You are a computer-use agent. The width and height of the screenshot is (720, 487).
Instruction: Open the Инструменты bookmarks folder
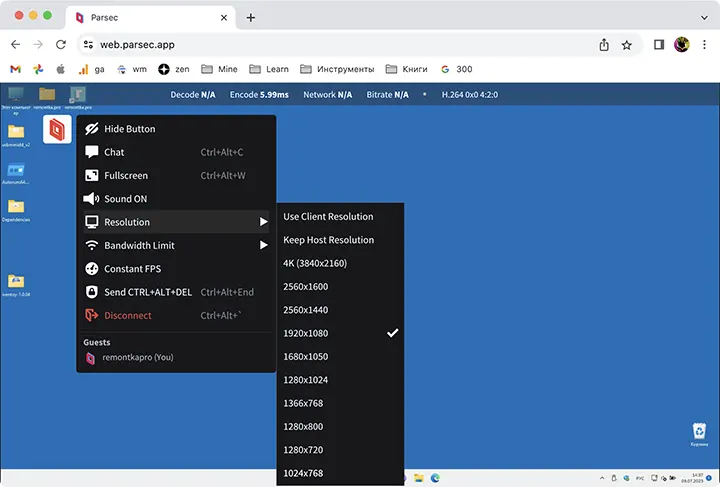[x=337, y=69]
